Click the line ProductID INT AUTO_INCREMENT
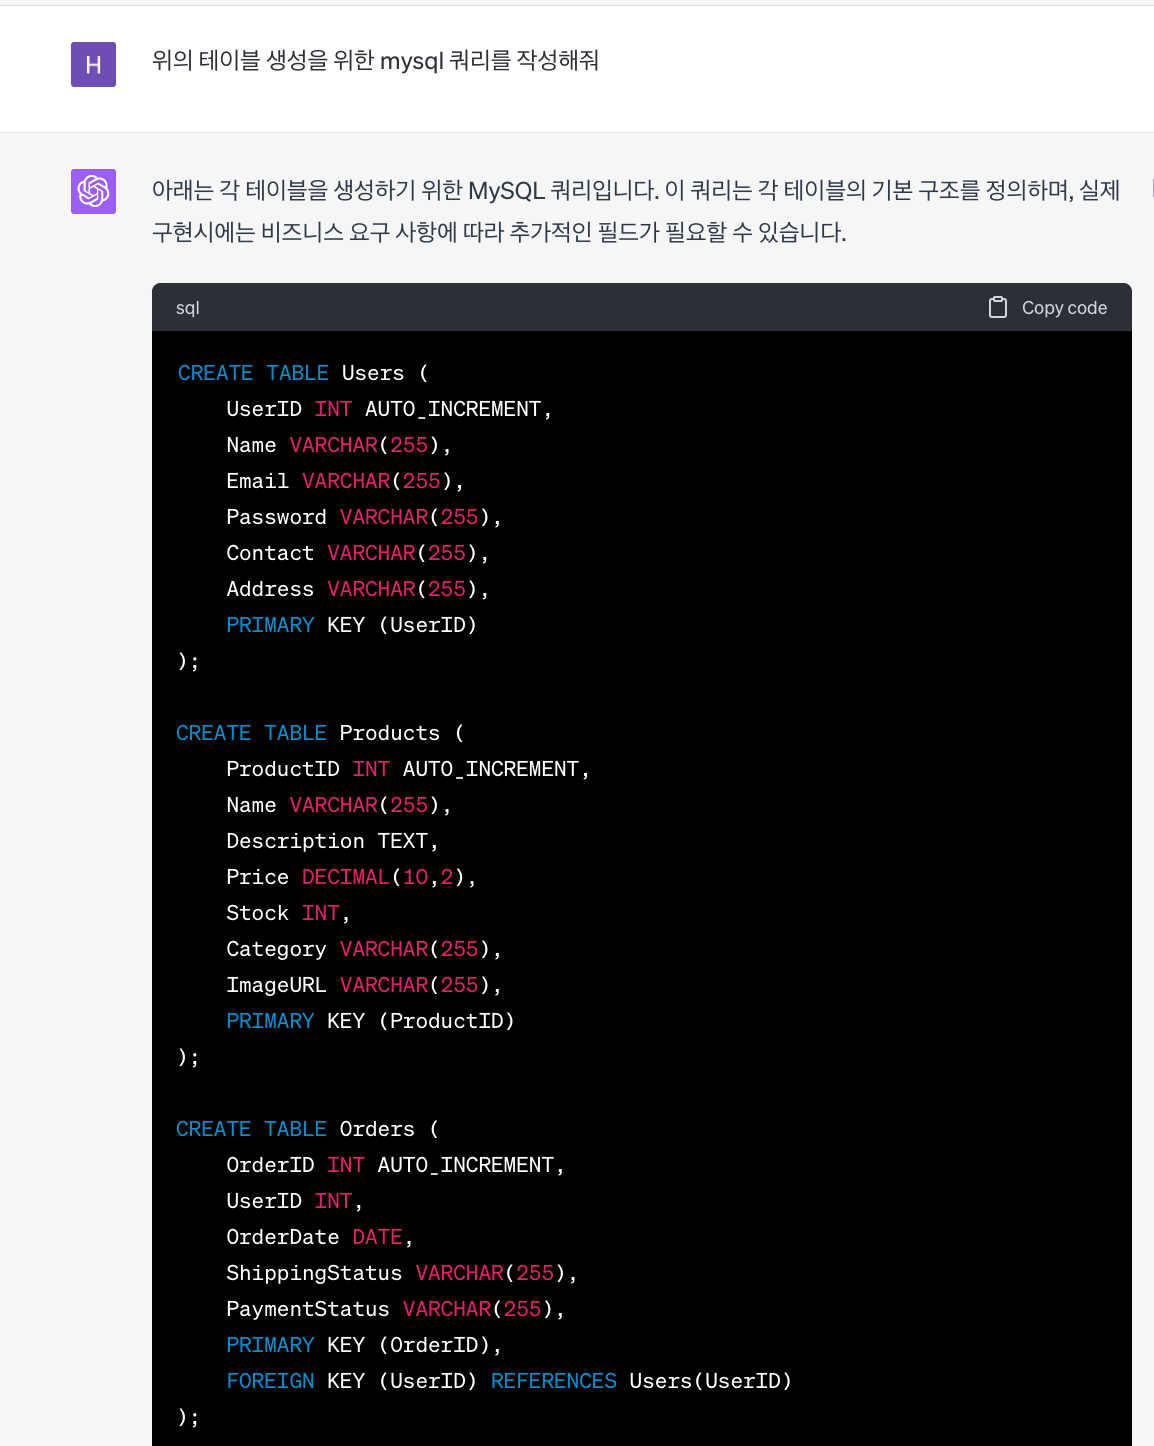1154x1446 pixels. 408,769
